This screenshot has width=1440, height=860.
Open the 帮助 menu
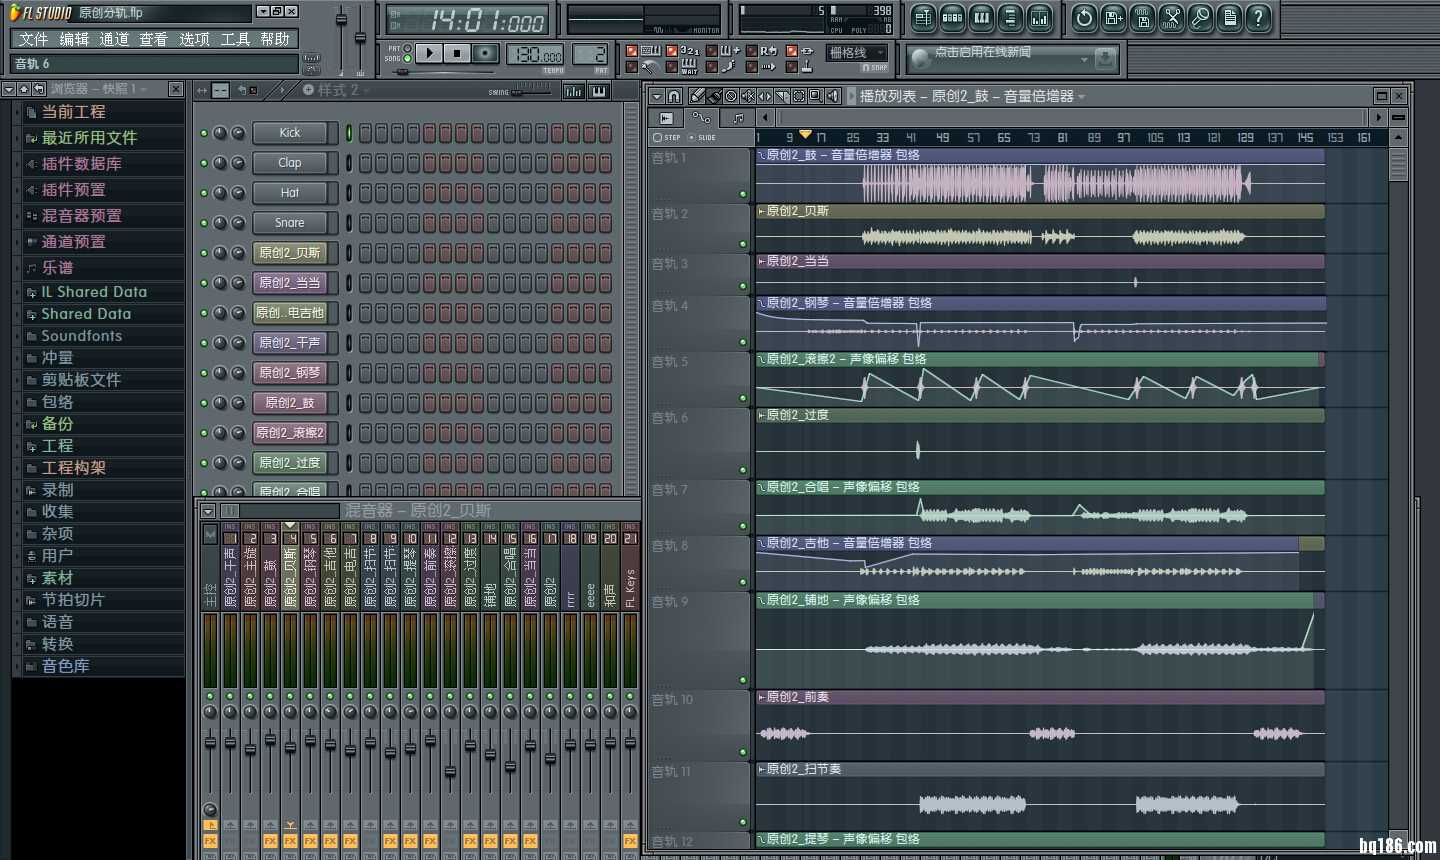coord(275,39)
